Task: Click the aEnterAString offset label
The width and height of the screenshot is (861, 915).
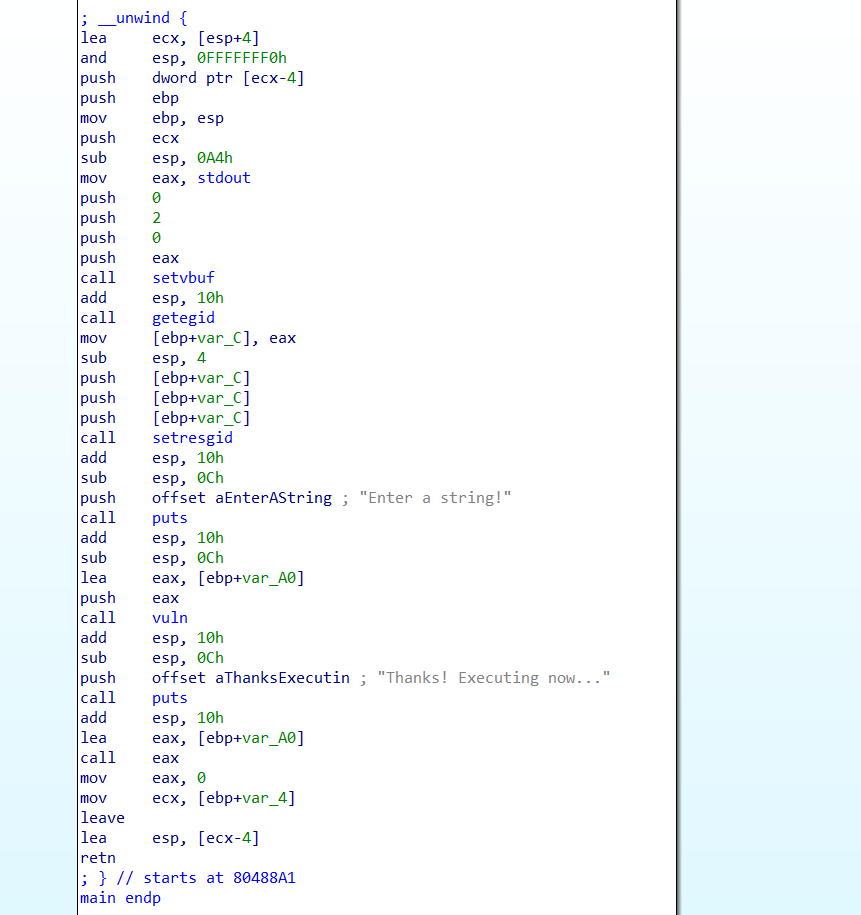Action: [x=273, y=498]
